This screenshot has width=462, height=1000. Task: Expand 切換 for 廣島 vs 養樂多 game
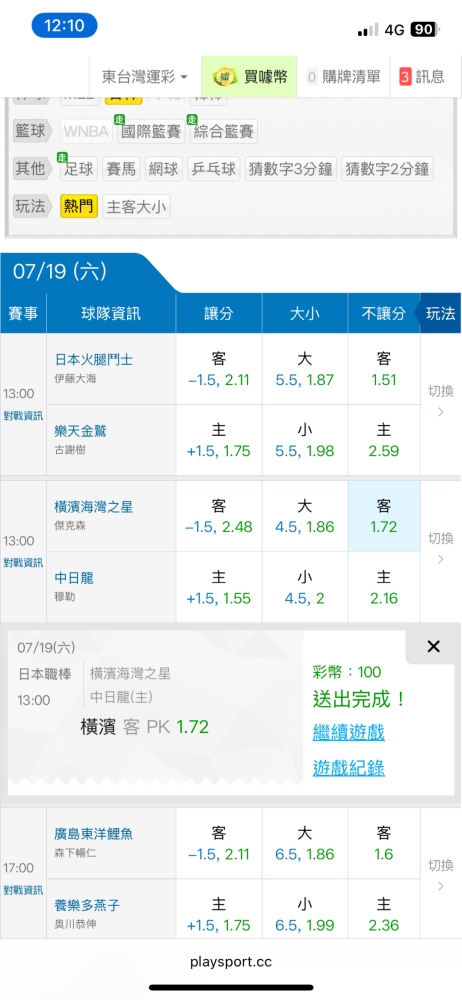[440, 875]
